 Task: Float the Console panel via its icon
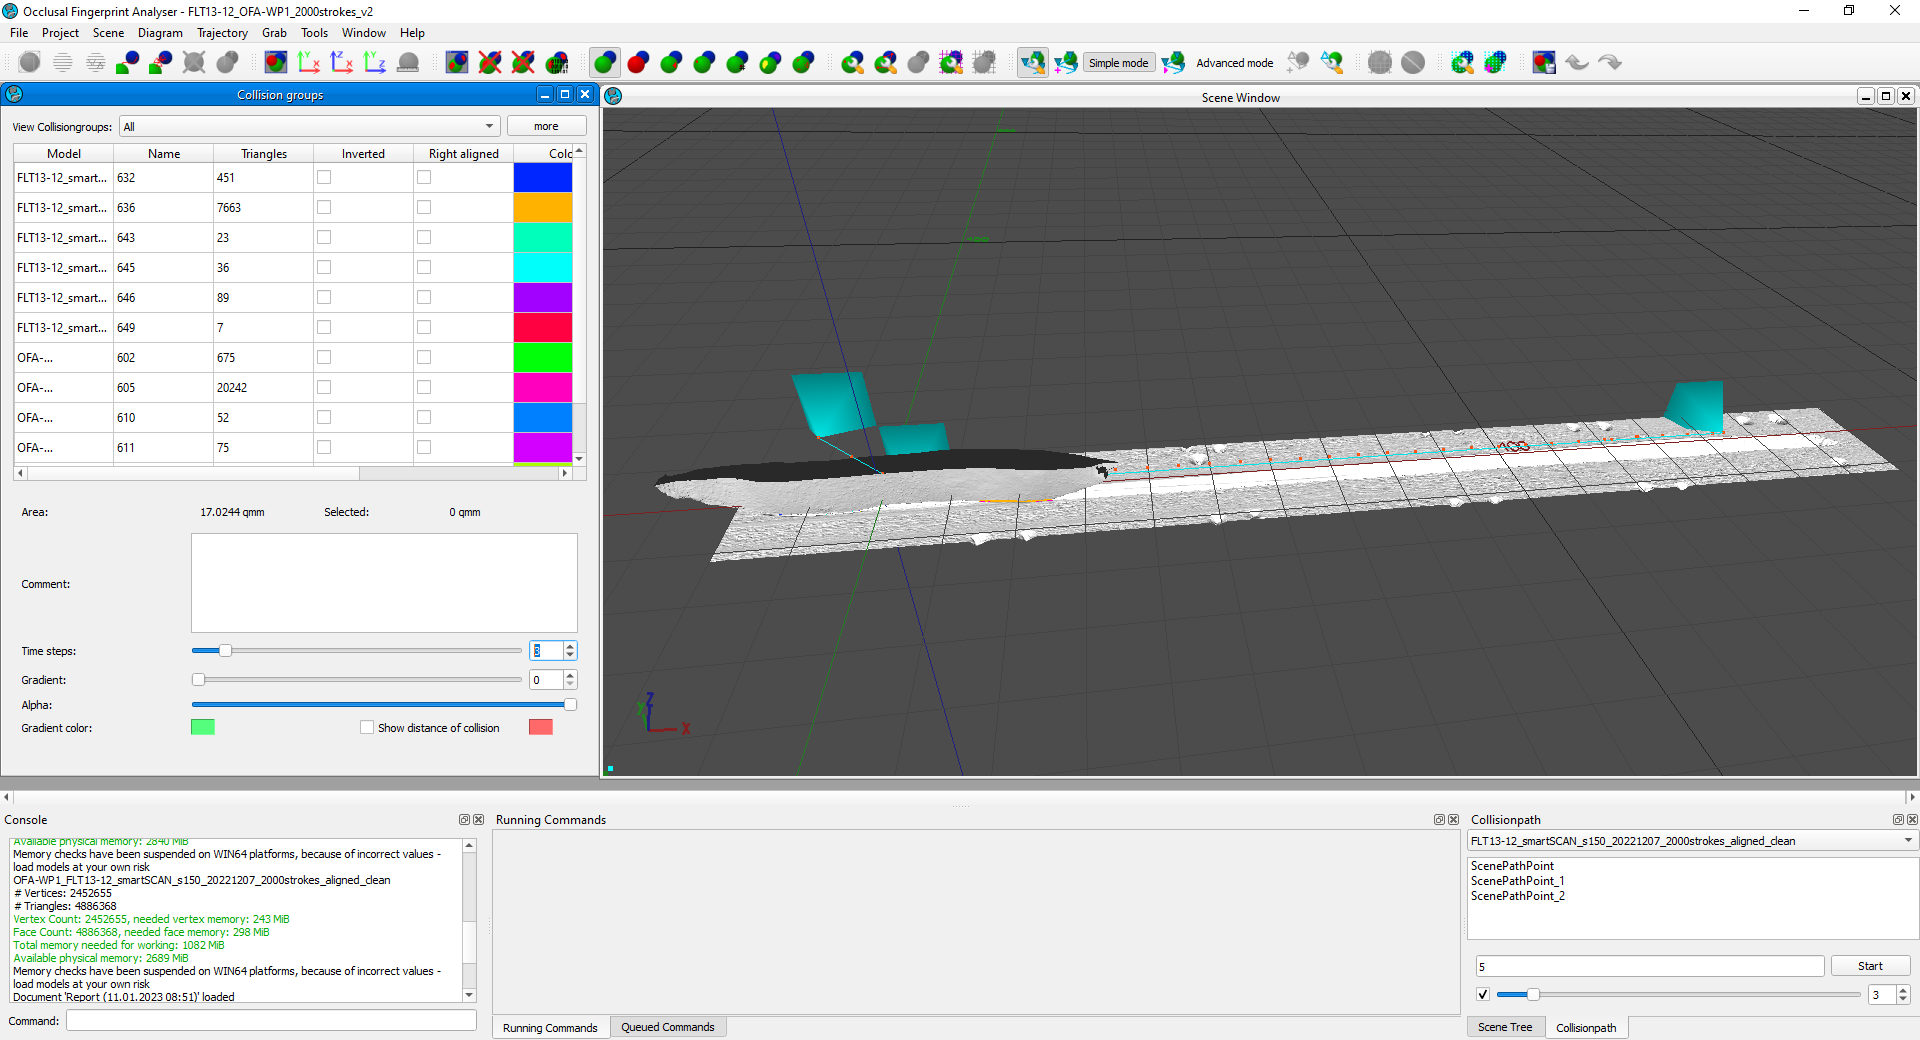(x=464, y=820)
